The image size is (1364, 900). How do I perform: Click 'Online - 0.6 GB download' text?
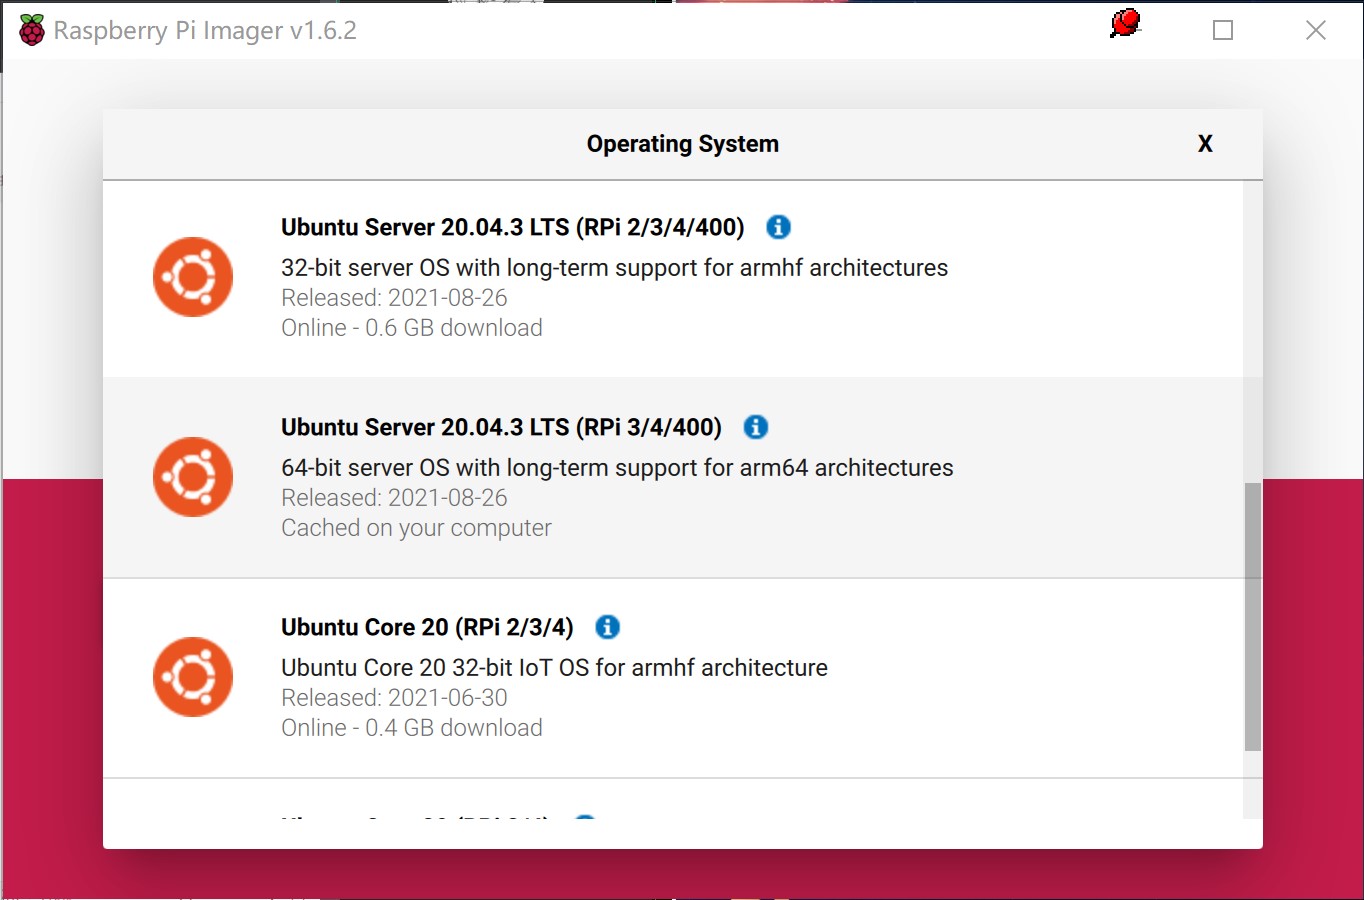[x=411, y=327]
